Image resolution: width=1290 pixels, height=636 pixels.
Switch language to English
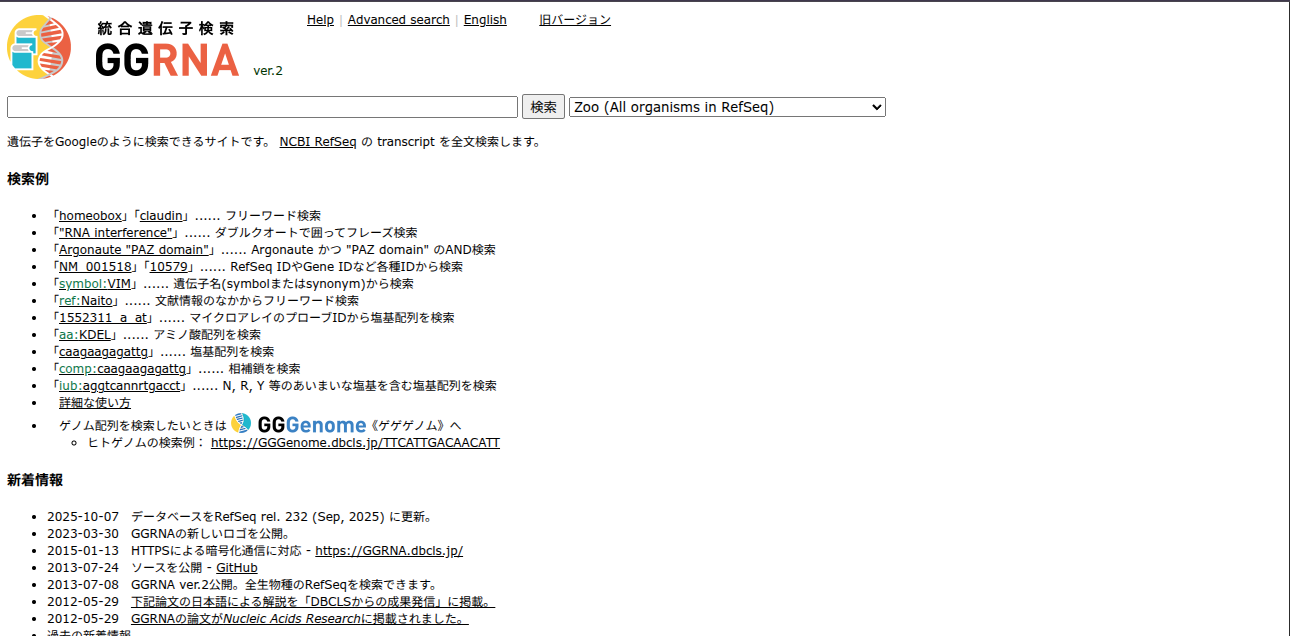coord(485,20)
